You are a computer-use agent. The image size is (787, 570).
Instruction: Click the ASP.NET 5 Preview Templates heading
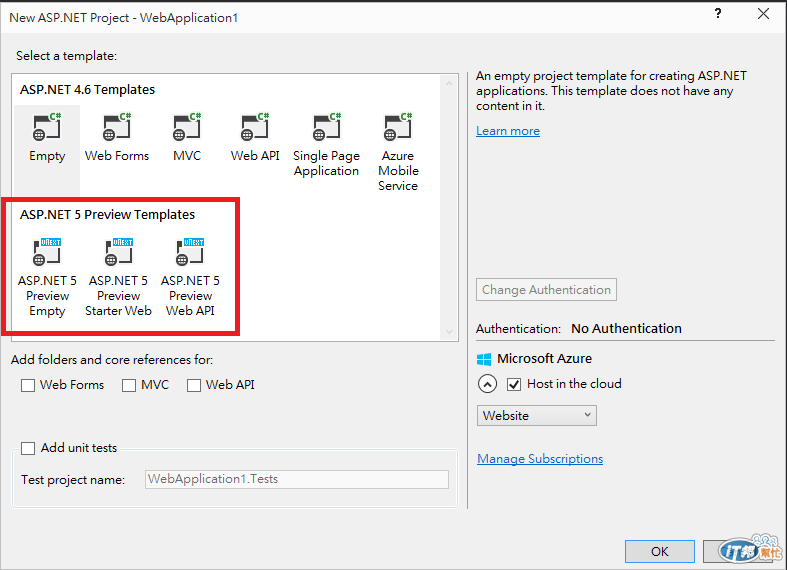[107, 215]
